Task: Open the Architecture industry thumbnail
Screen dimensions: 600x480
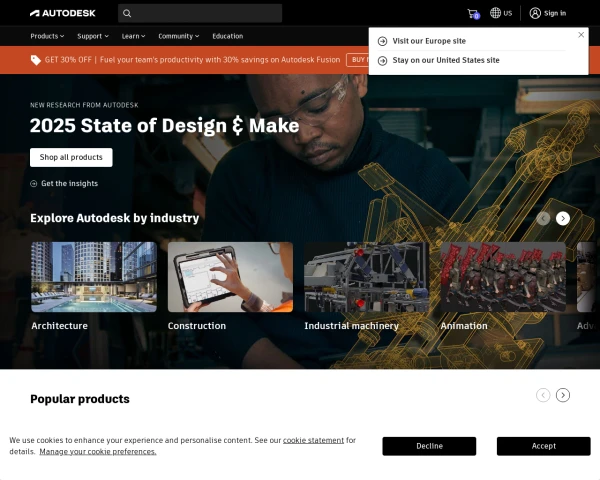Action: [x=94, y=277]
